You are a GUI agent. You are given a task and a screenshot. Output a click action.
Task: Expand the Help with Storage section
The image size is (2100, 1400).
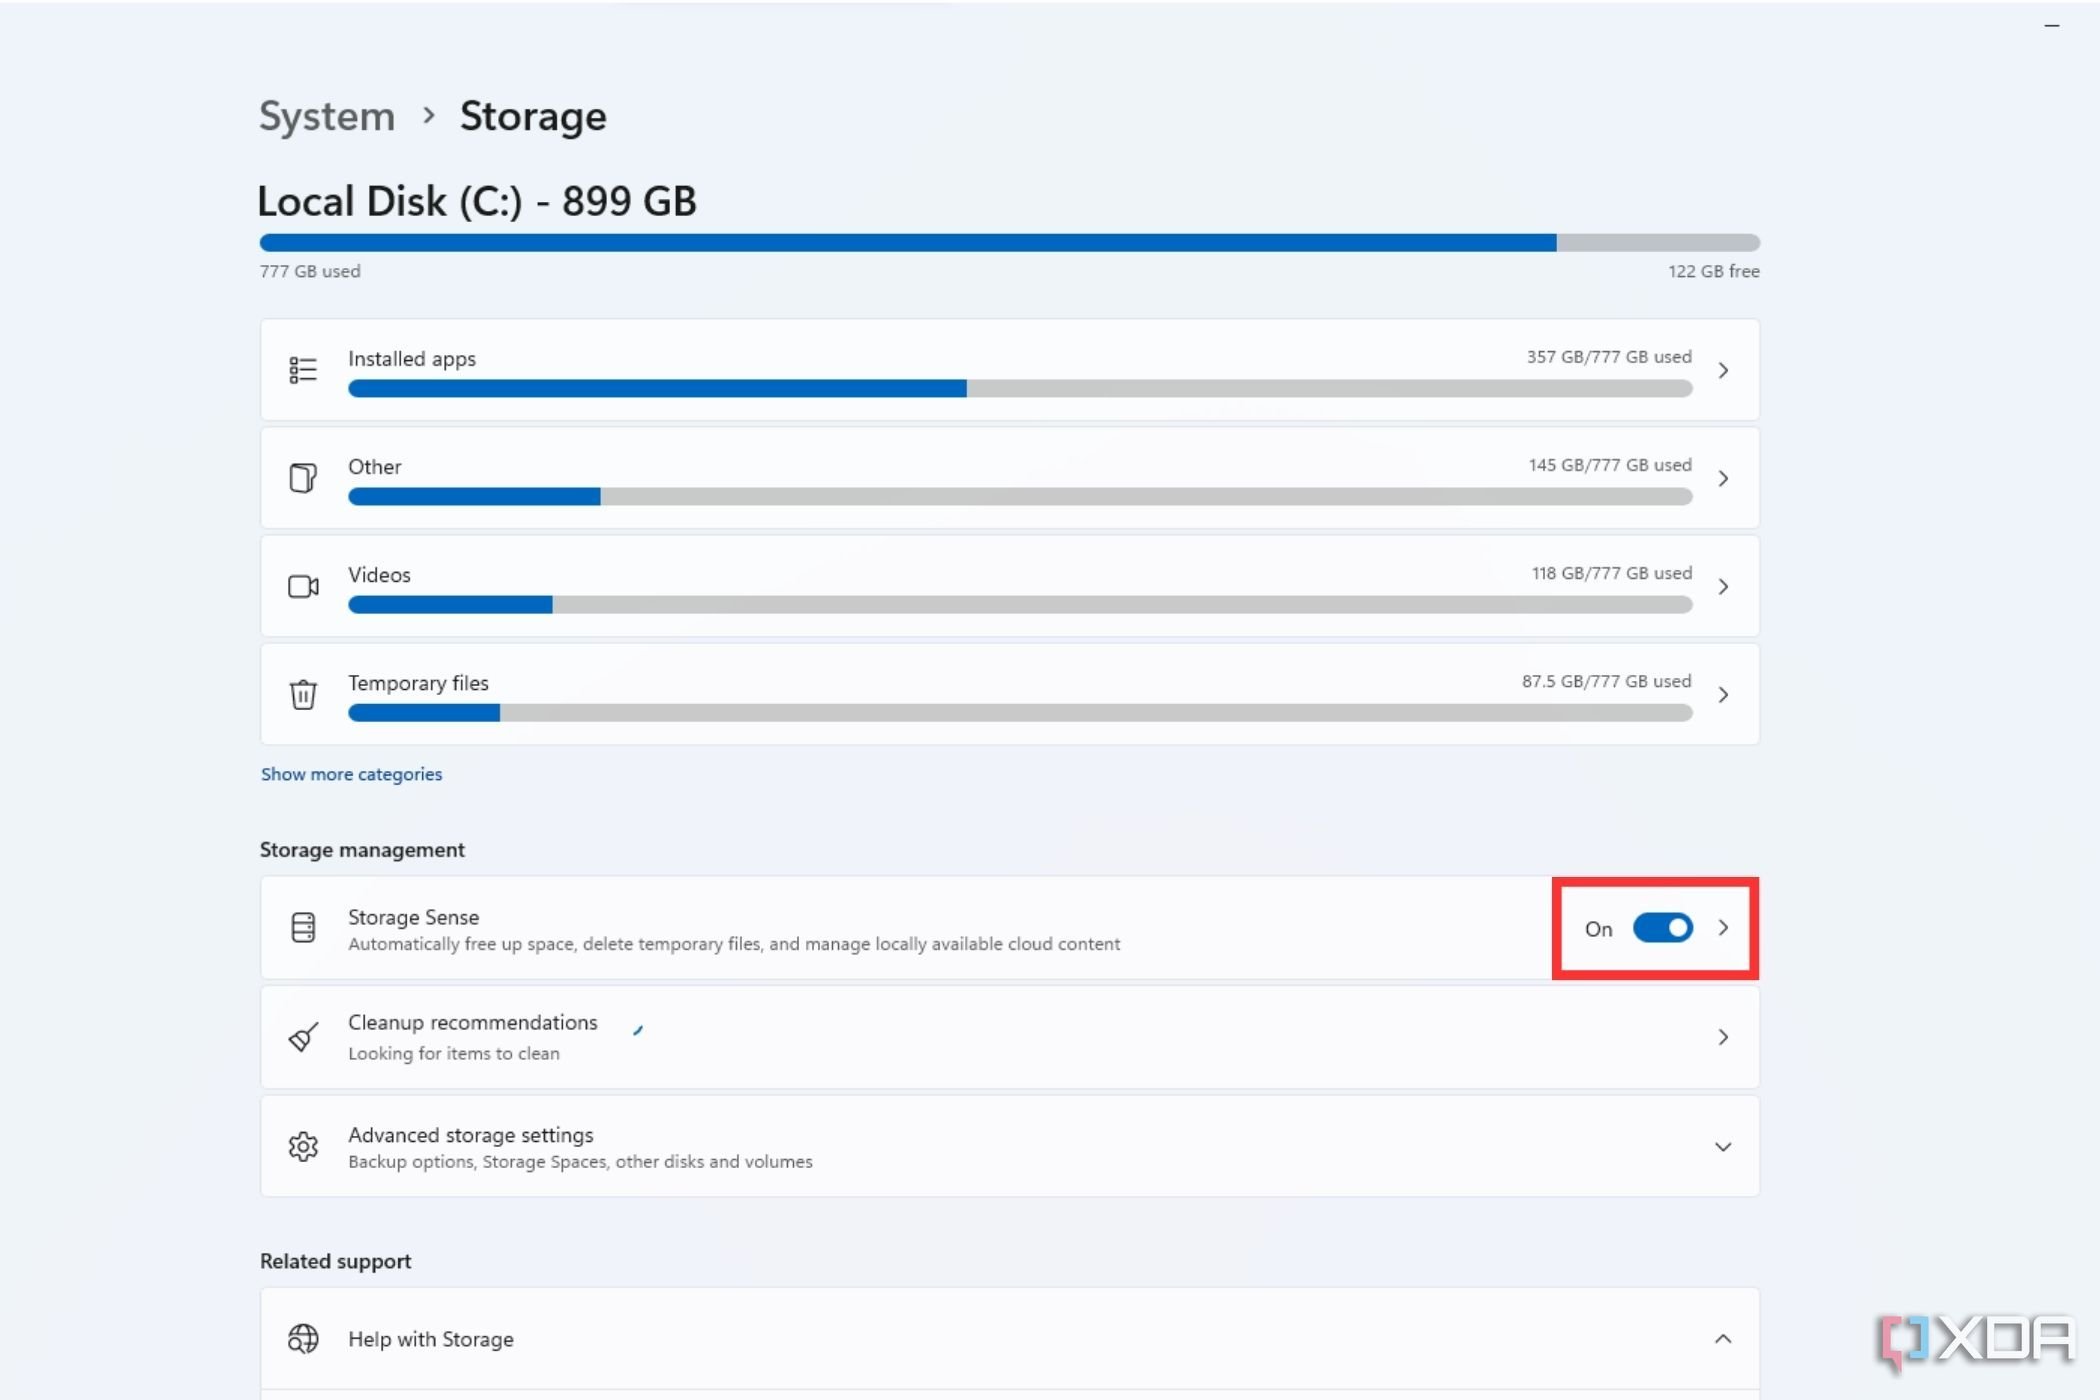[x=1722, y=1338]
